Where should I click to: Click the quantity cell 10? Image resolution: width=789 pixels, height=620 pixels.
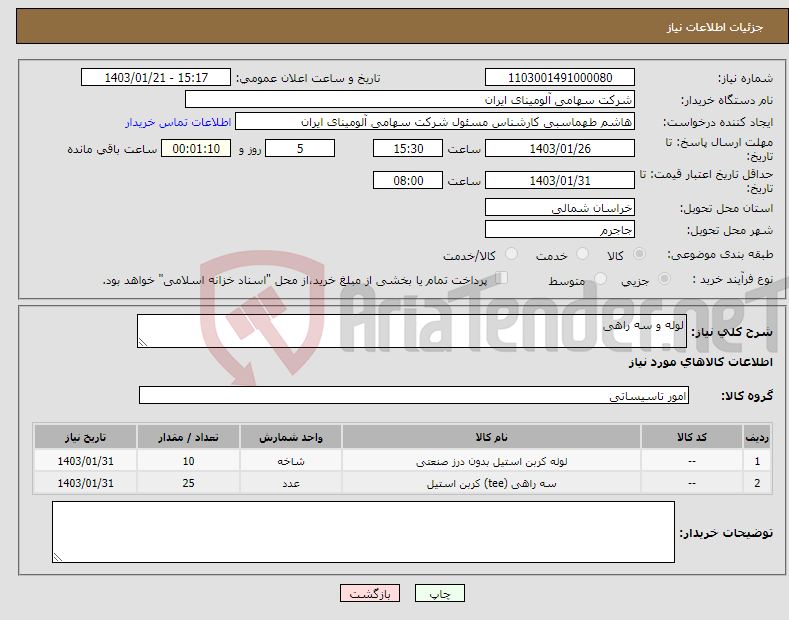pos(188,461)
